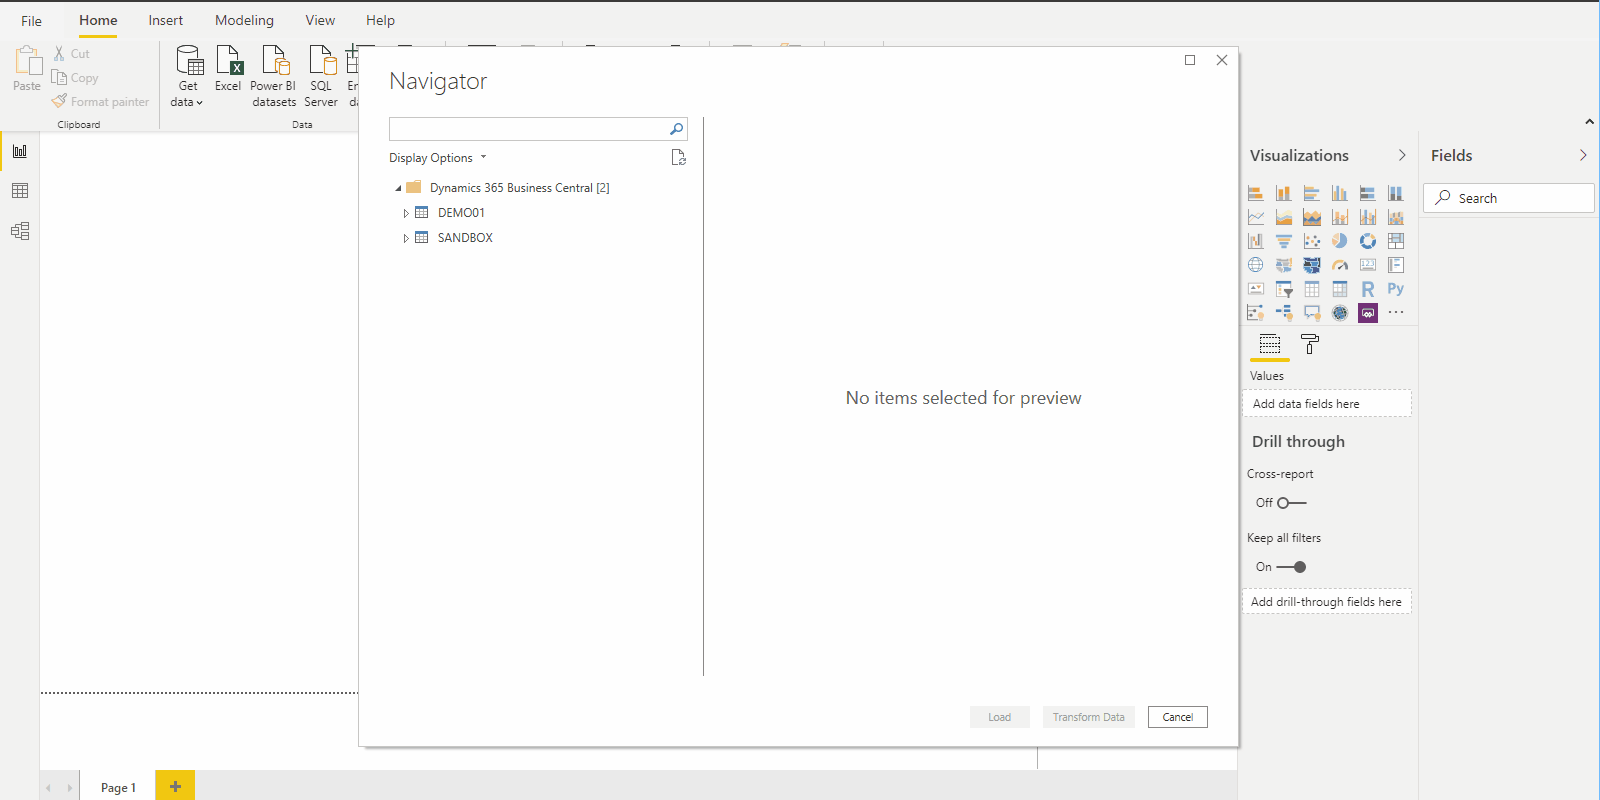Switch to Report view in left sidebar
The width and height of the screenshot is (1600, 800).
20,151
